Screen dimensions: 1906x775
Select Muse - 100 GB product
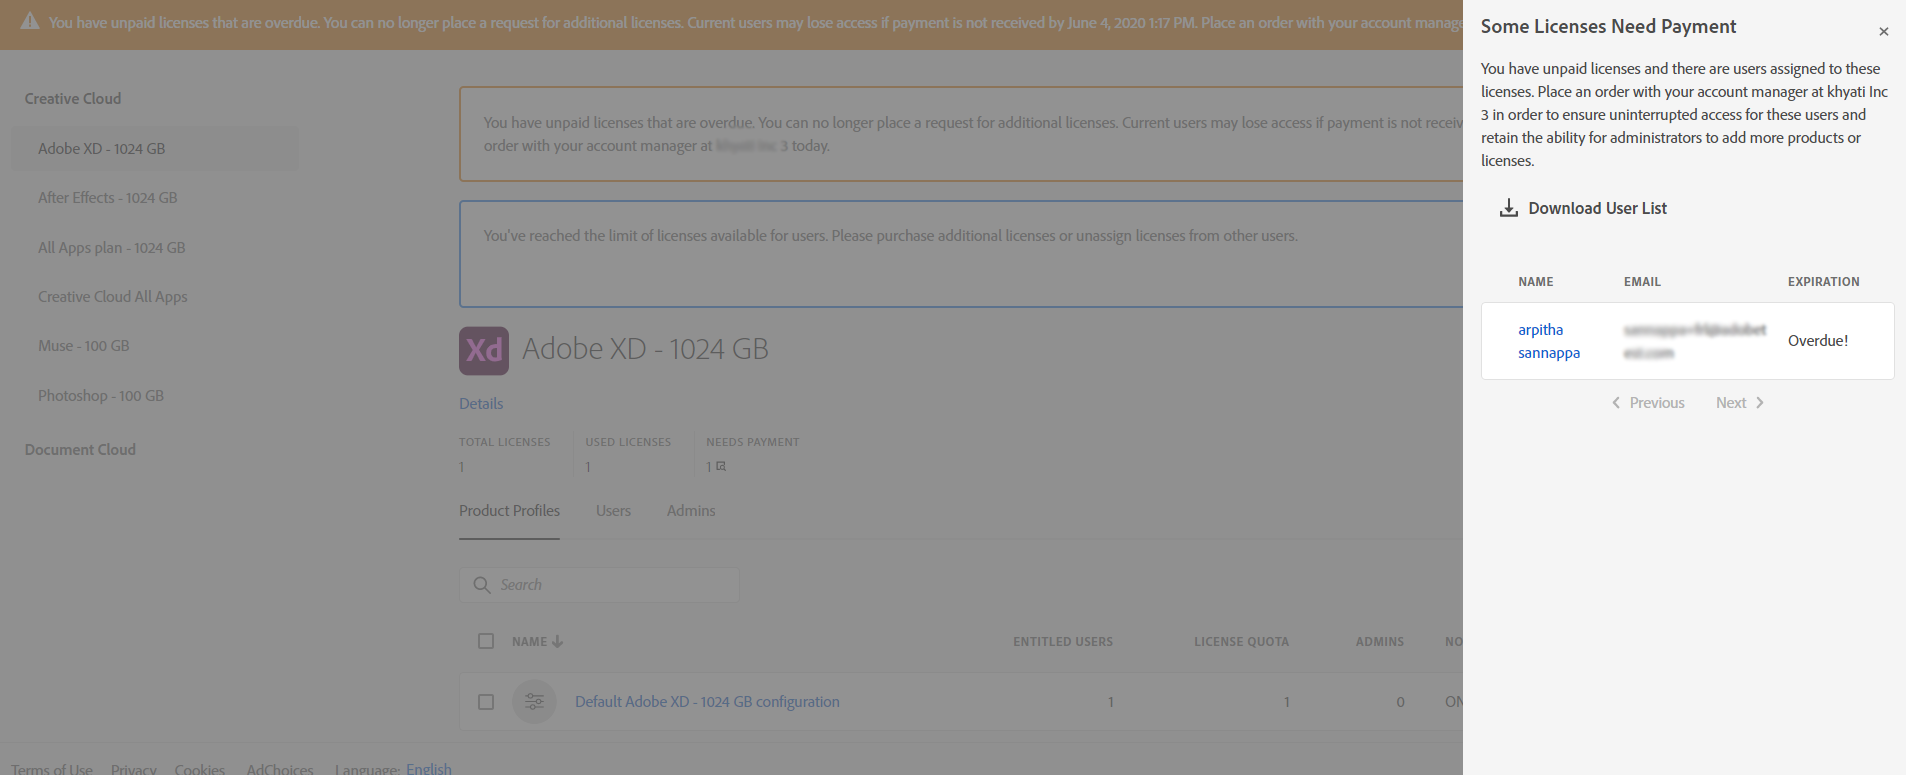(x=84, y=346)
